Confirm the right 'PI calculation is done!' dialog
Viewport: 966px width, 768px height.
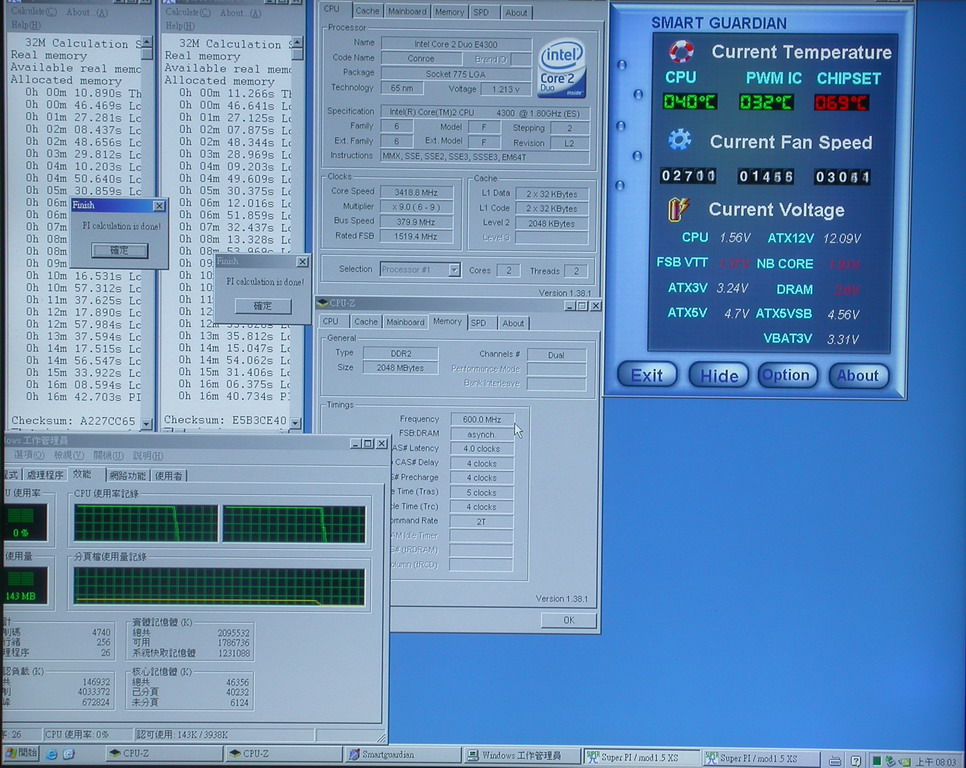tap(263, 306)
